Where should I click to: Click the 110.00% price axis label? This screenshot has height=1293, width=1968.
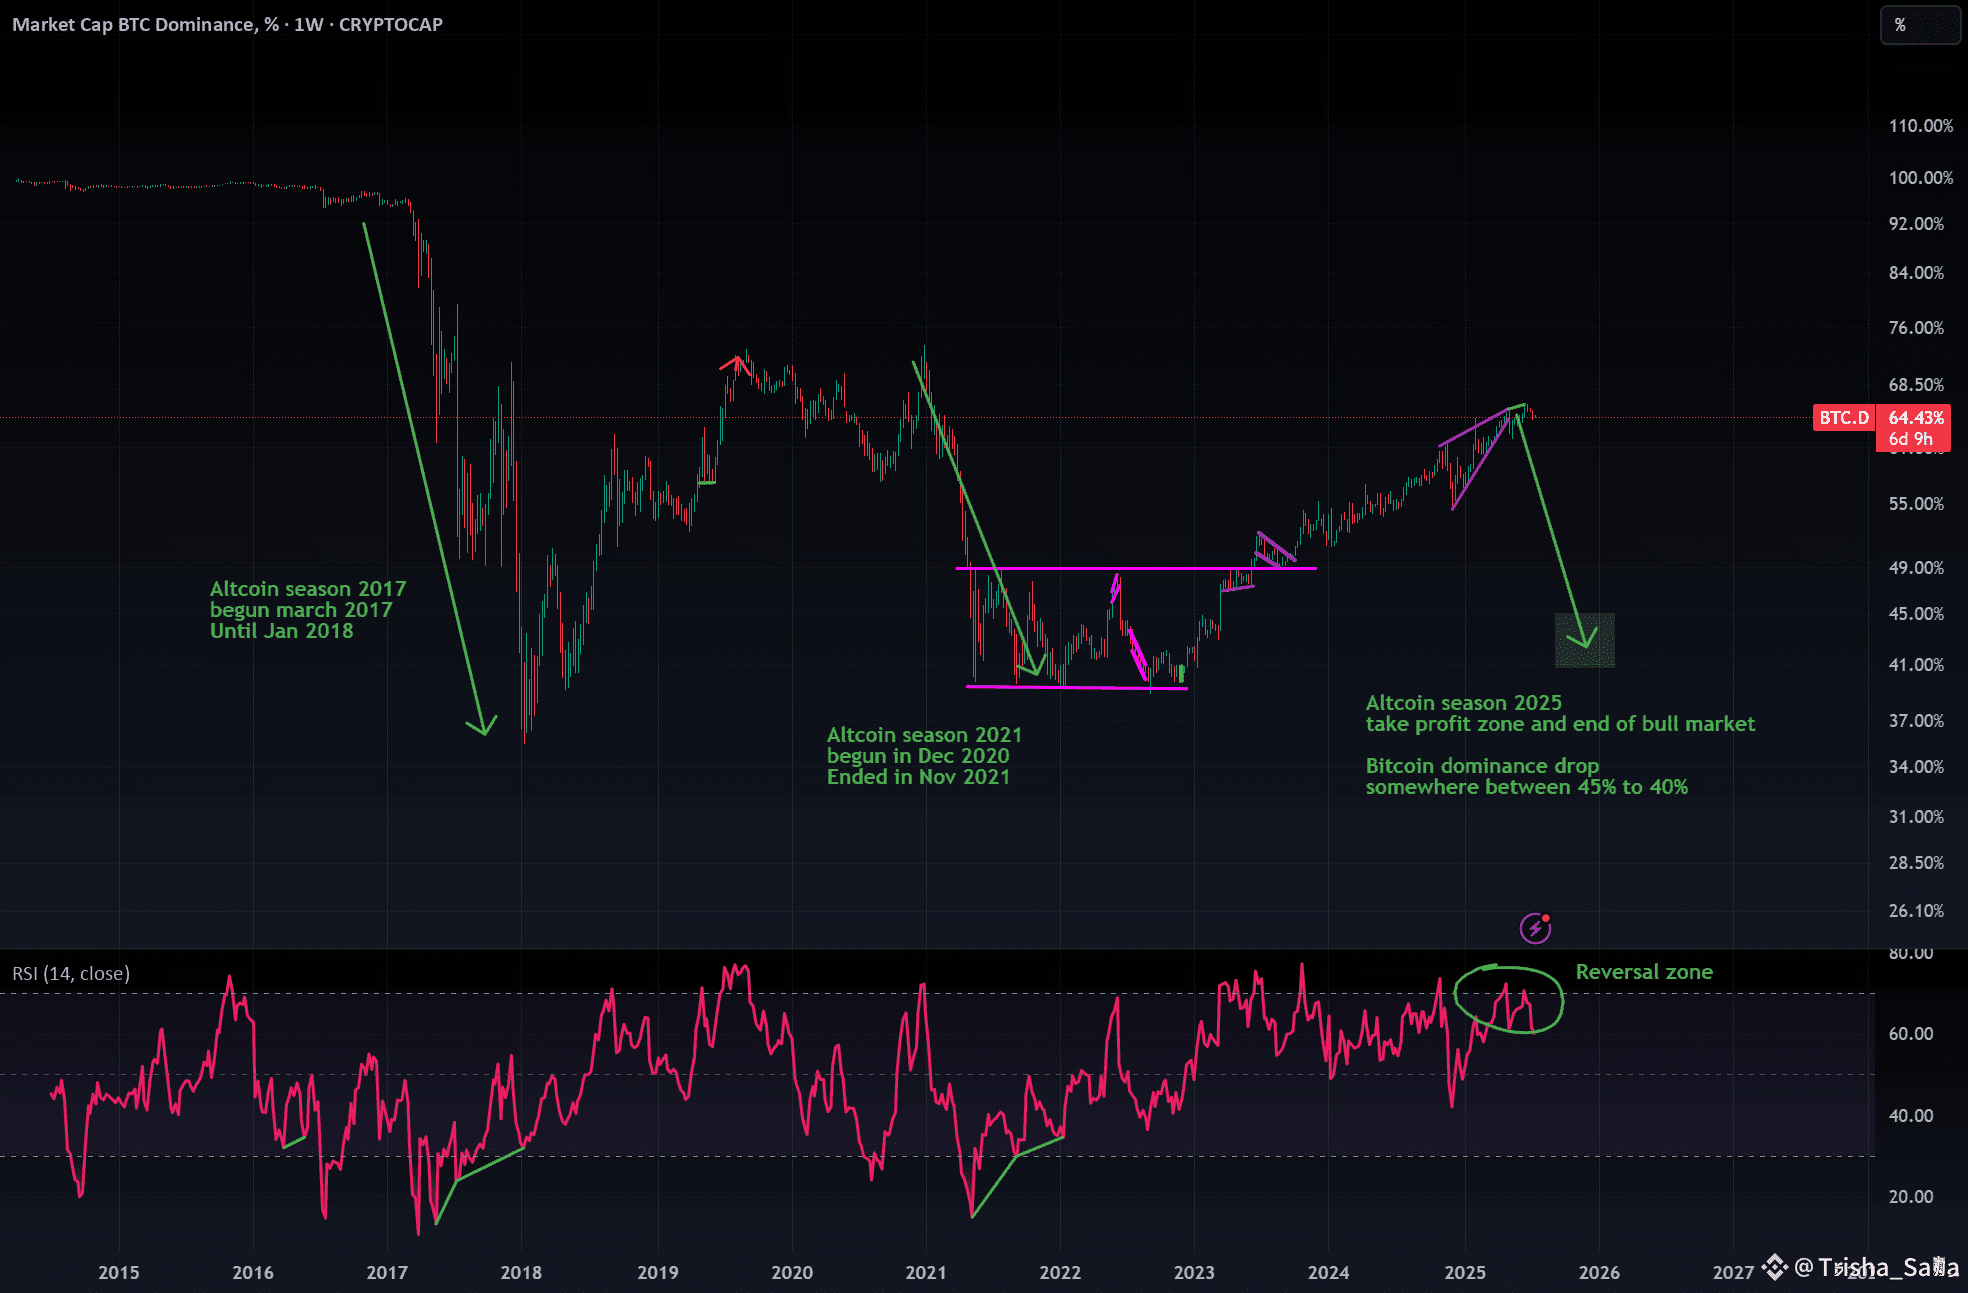1920,126
